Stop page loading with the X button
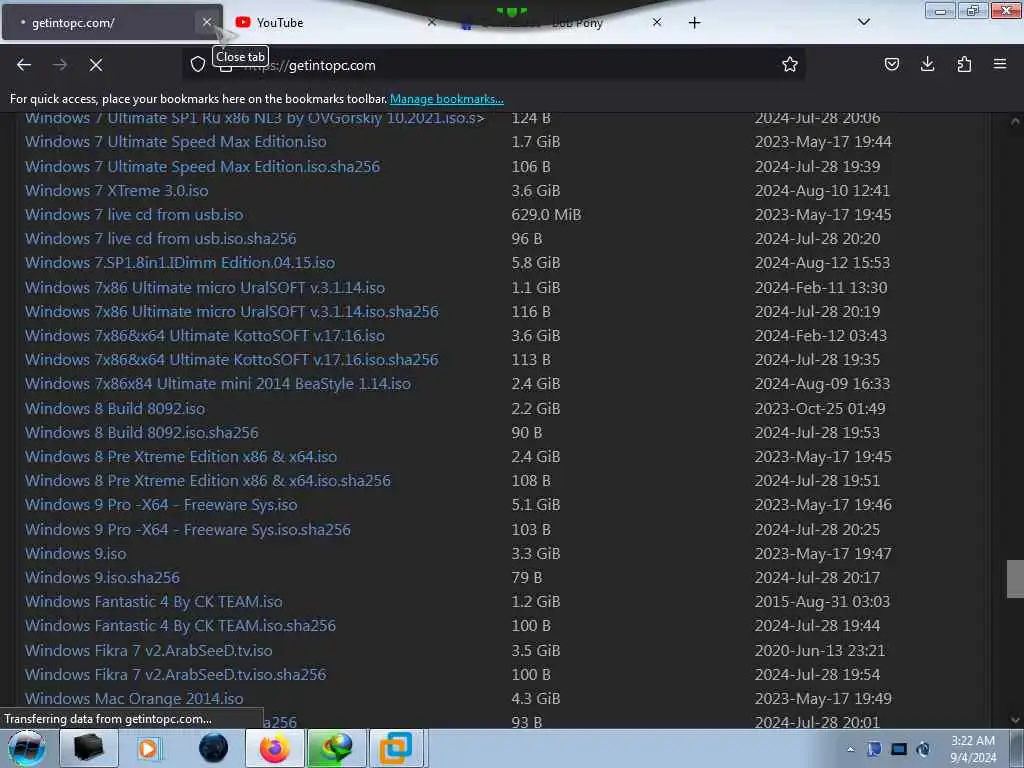The height and width of the screenshot is (768, 1024). (96, 65)
